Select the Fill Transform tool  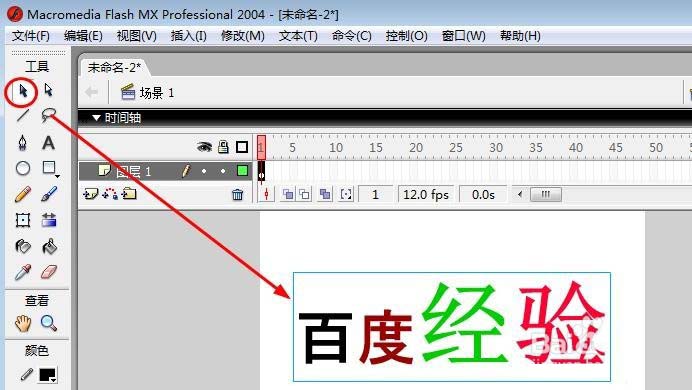49,220
